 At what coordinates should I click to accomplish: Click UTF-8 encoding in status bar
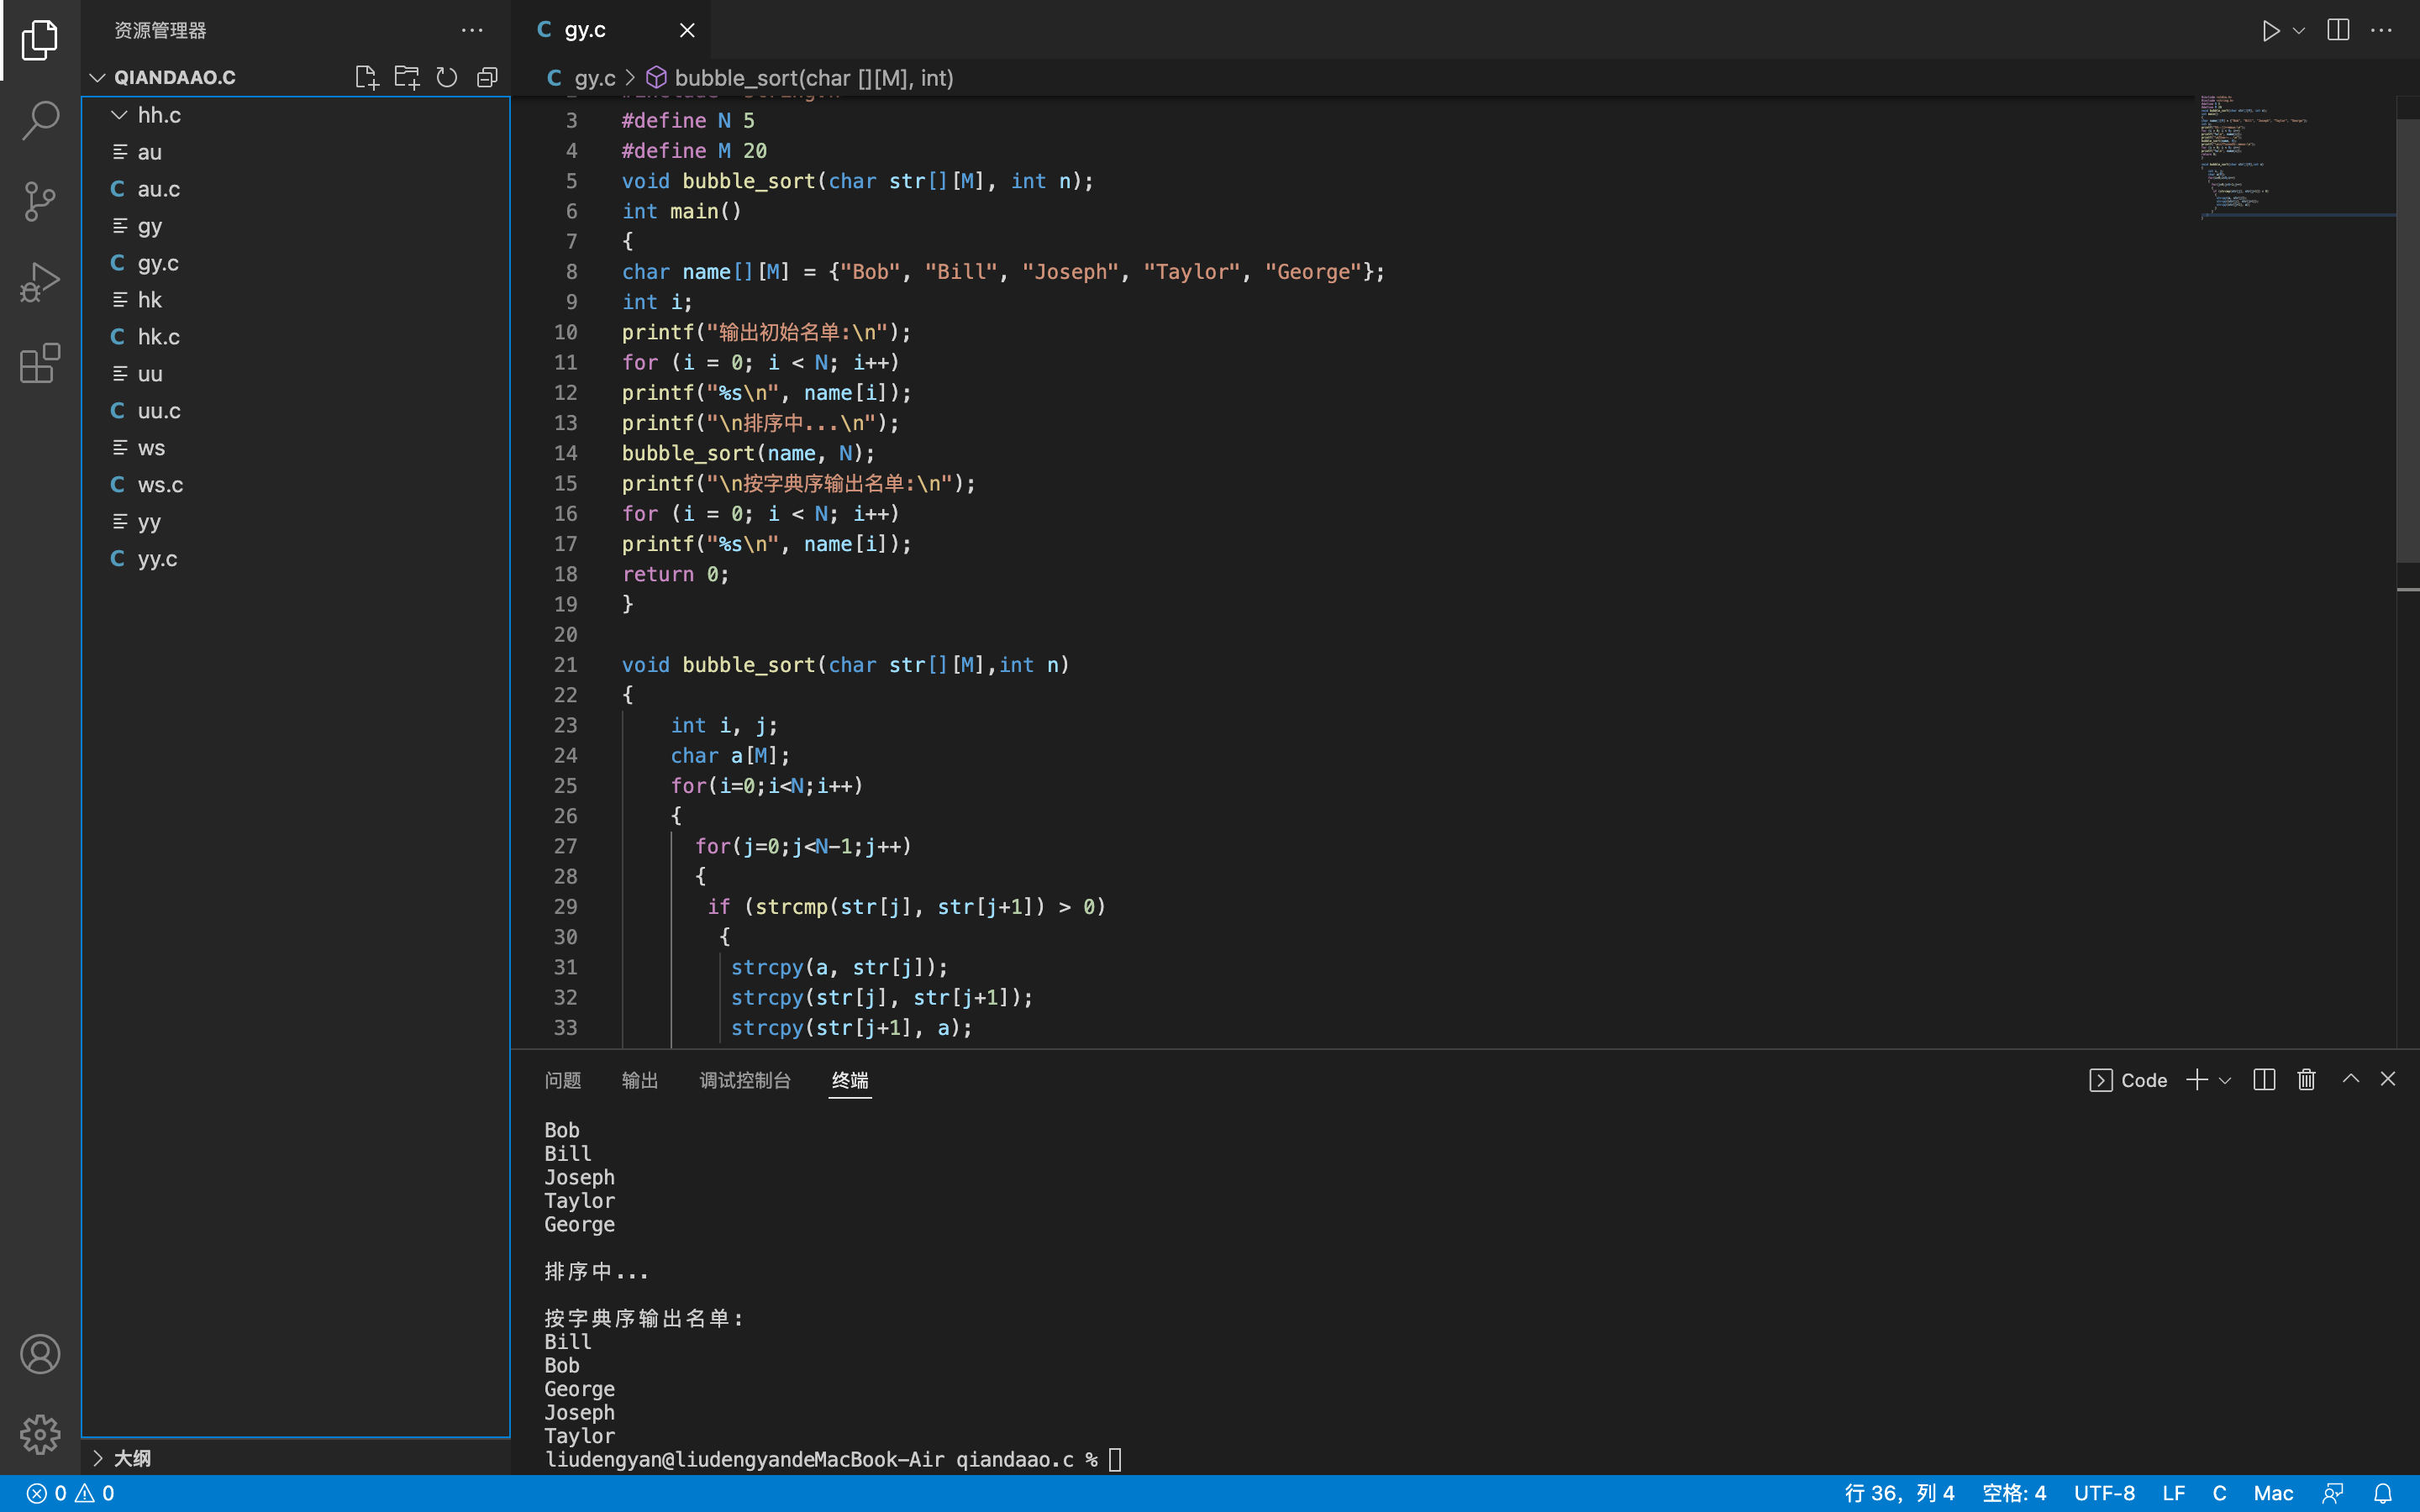(x=2104, y=1493)
